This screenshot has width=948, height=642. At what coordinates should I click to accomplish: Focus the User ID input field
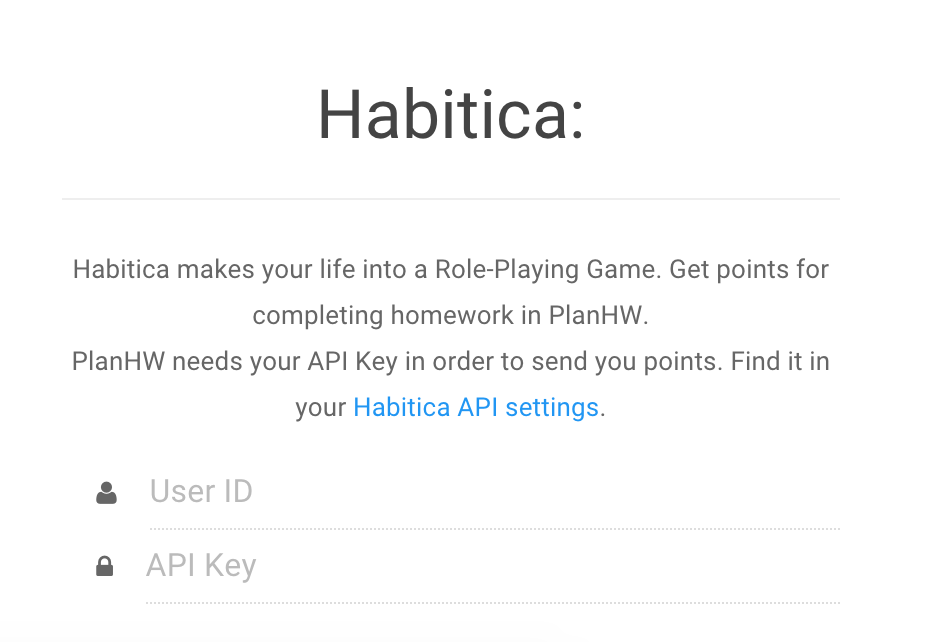(x=494, y=492)
